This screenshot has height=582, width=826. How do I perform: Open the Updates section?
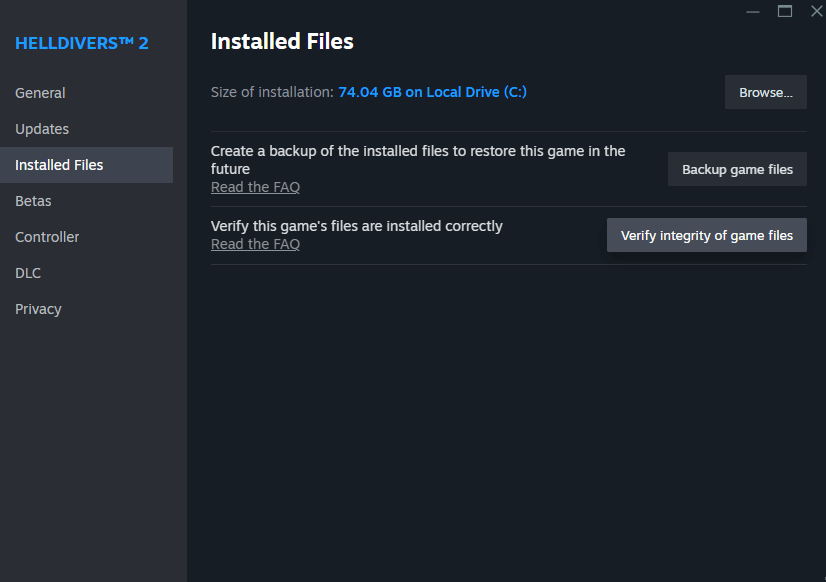tap(42, 128)
